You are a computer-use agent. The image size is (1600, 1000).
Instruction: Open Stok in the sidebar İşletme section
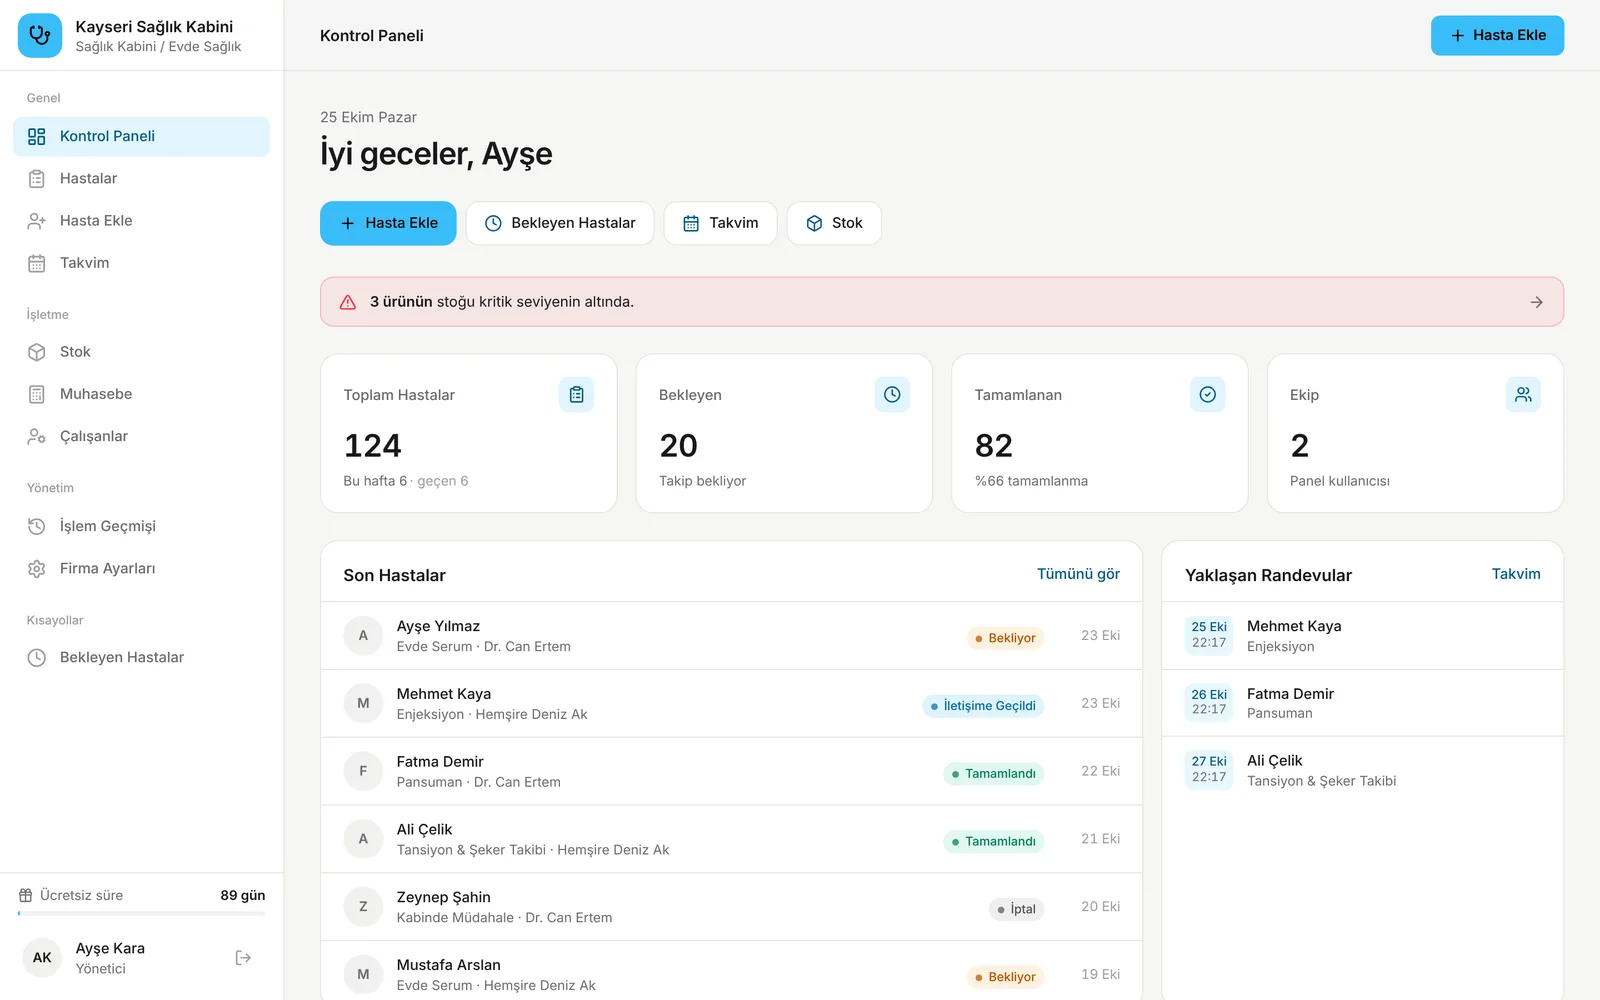pos(141,352)
